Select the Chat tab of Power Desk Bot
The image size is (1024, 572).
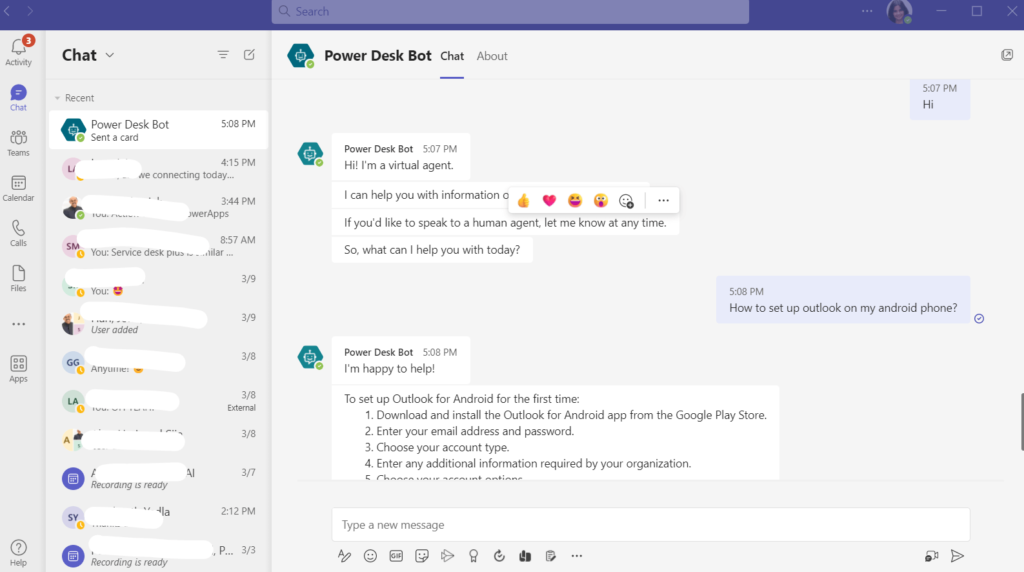[452, 56]
